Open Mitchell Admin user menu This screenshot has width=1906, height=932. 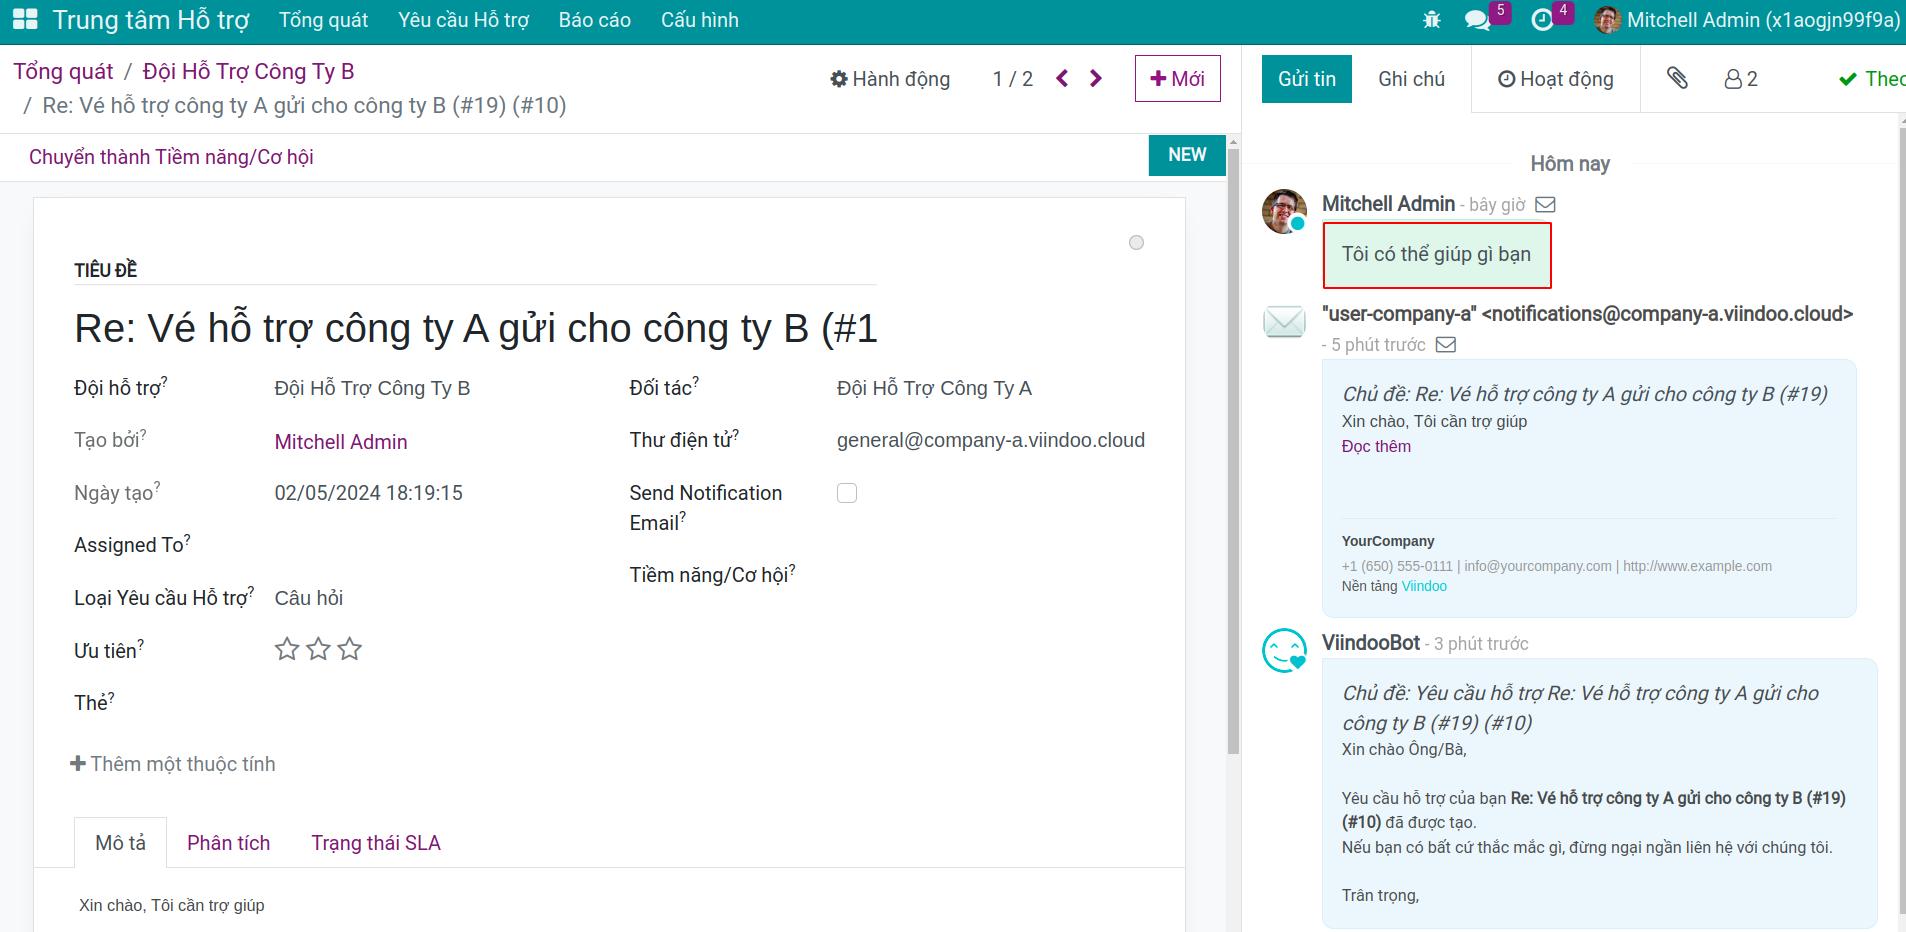pyautogui.click(x=1747, y=20)
